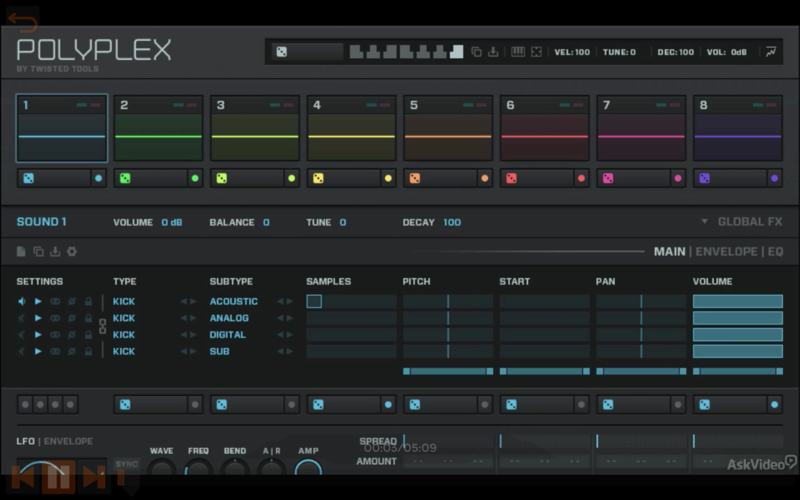Select next subtype for Acoustic row
Screen dimensions: 800x500
pos(290,302)
